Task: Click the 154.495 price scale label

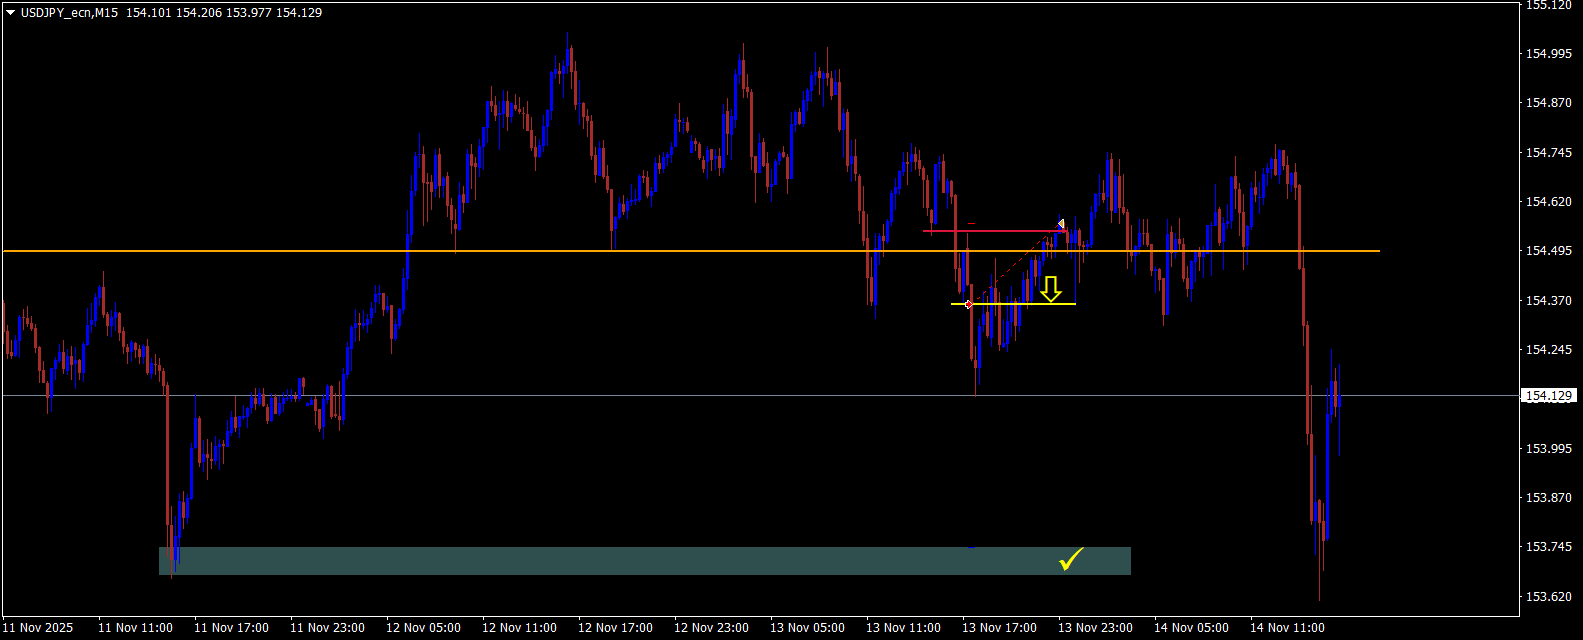Action: click(x=1548, y=251)
